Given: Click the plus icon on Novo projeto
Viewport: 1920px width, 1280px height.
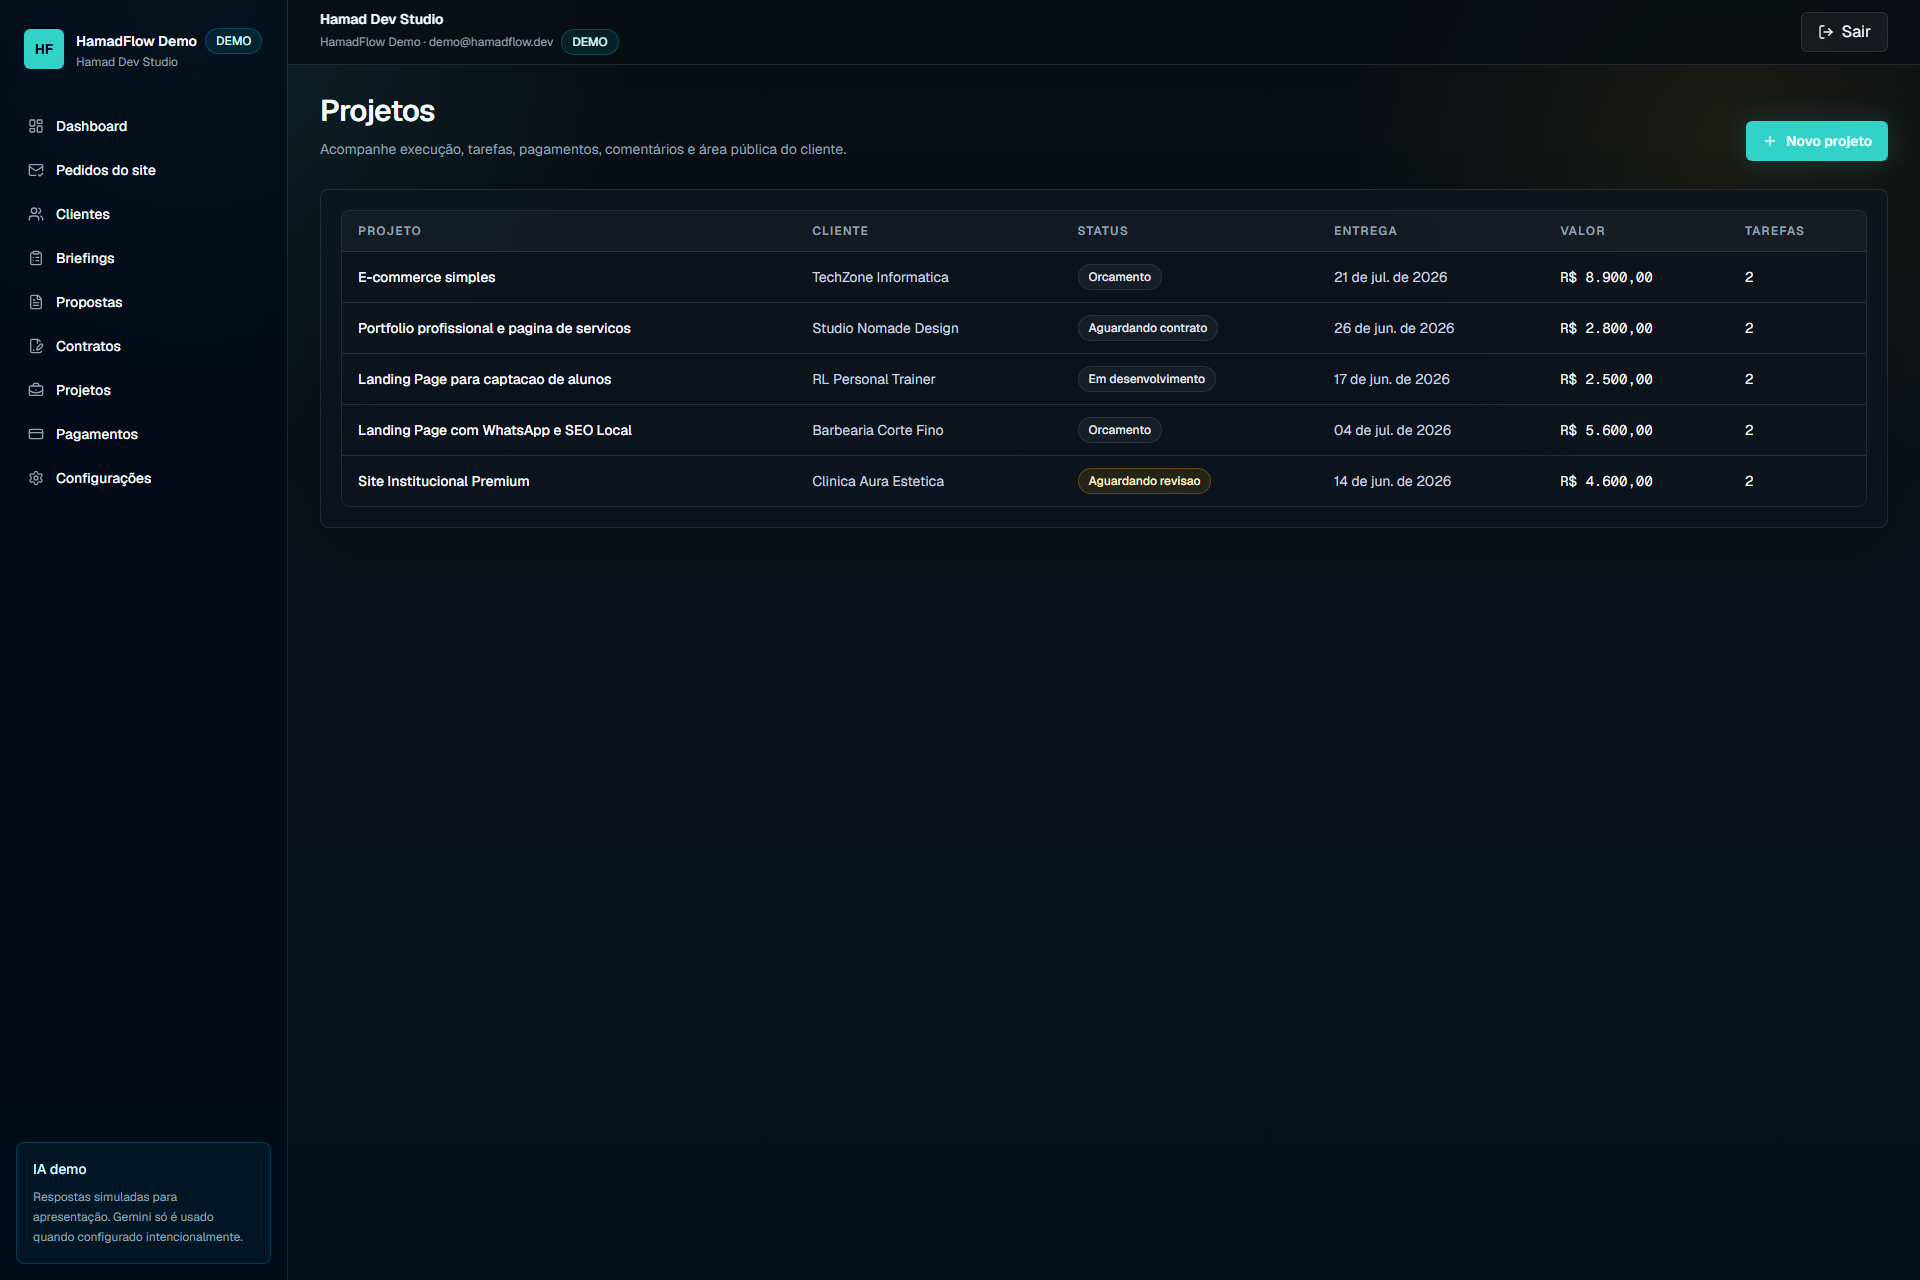Looking at the screenshot, I should pyautogui.click(x=1769, y=141).
